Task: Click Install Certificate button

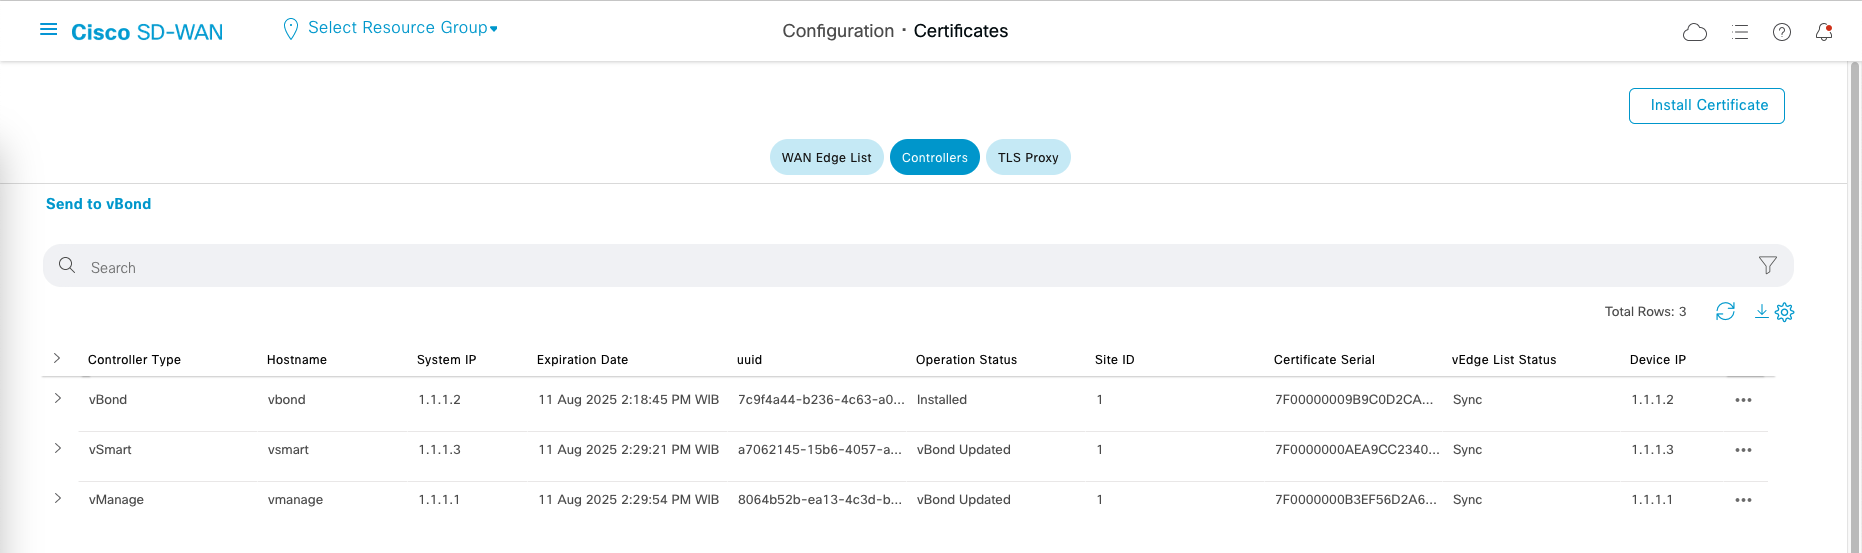Action: click(1707, 106)
